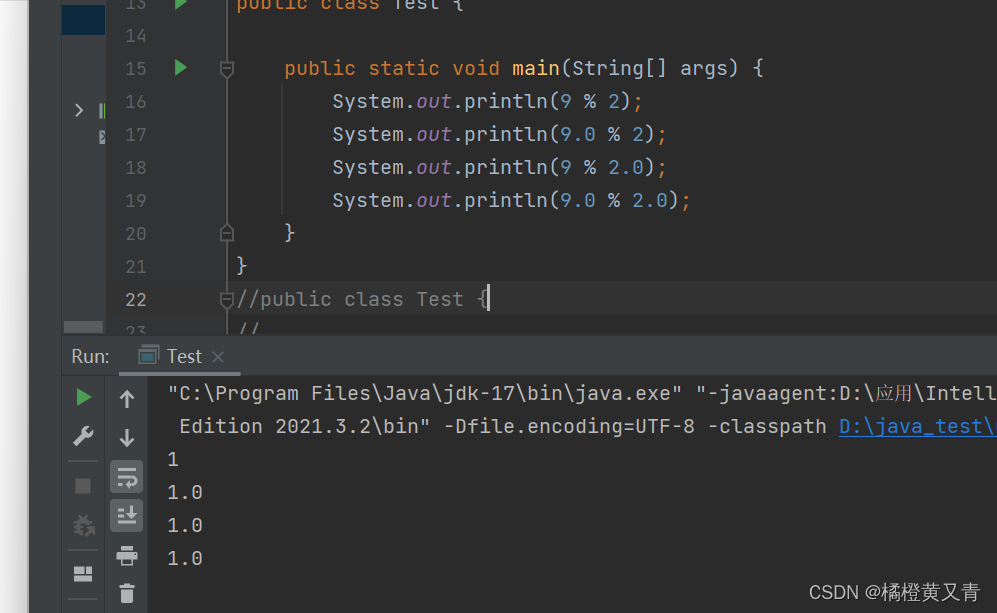The width and height of the screenshot is (997, 613).
Task: Click the first console output value 1
Action: point(173,459)
